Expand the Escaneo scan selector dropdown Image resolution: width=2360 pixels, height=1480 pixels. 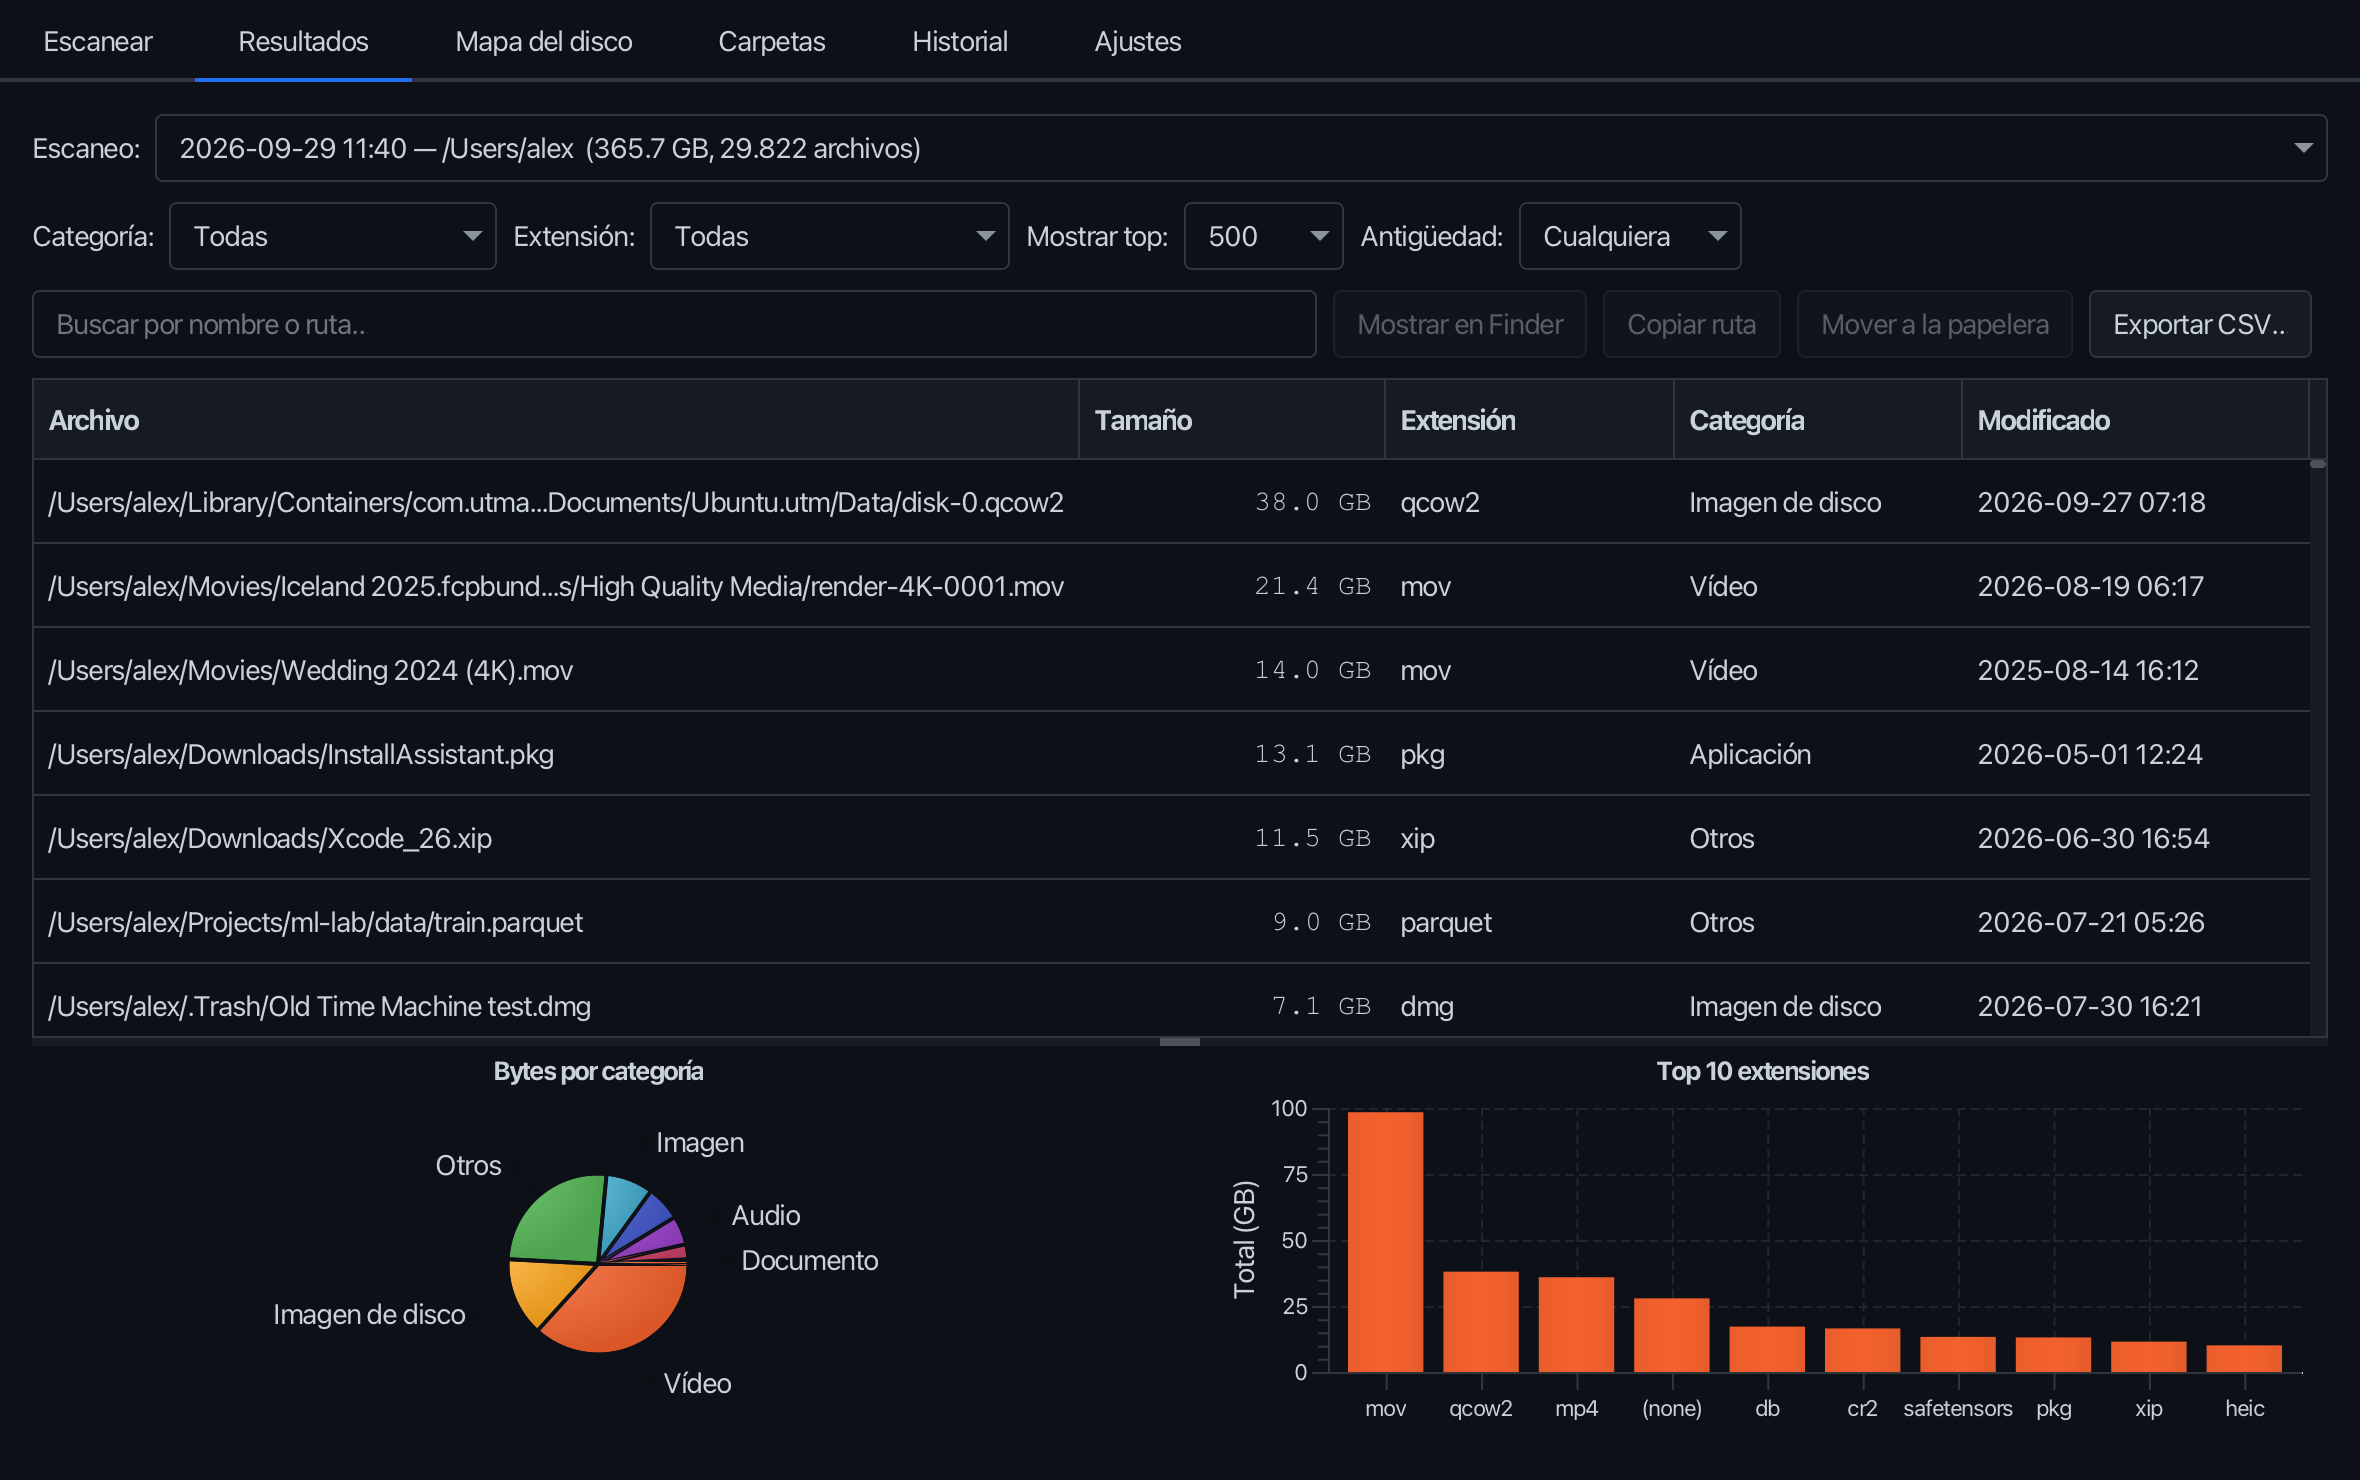[1240, 148]
